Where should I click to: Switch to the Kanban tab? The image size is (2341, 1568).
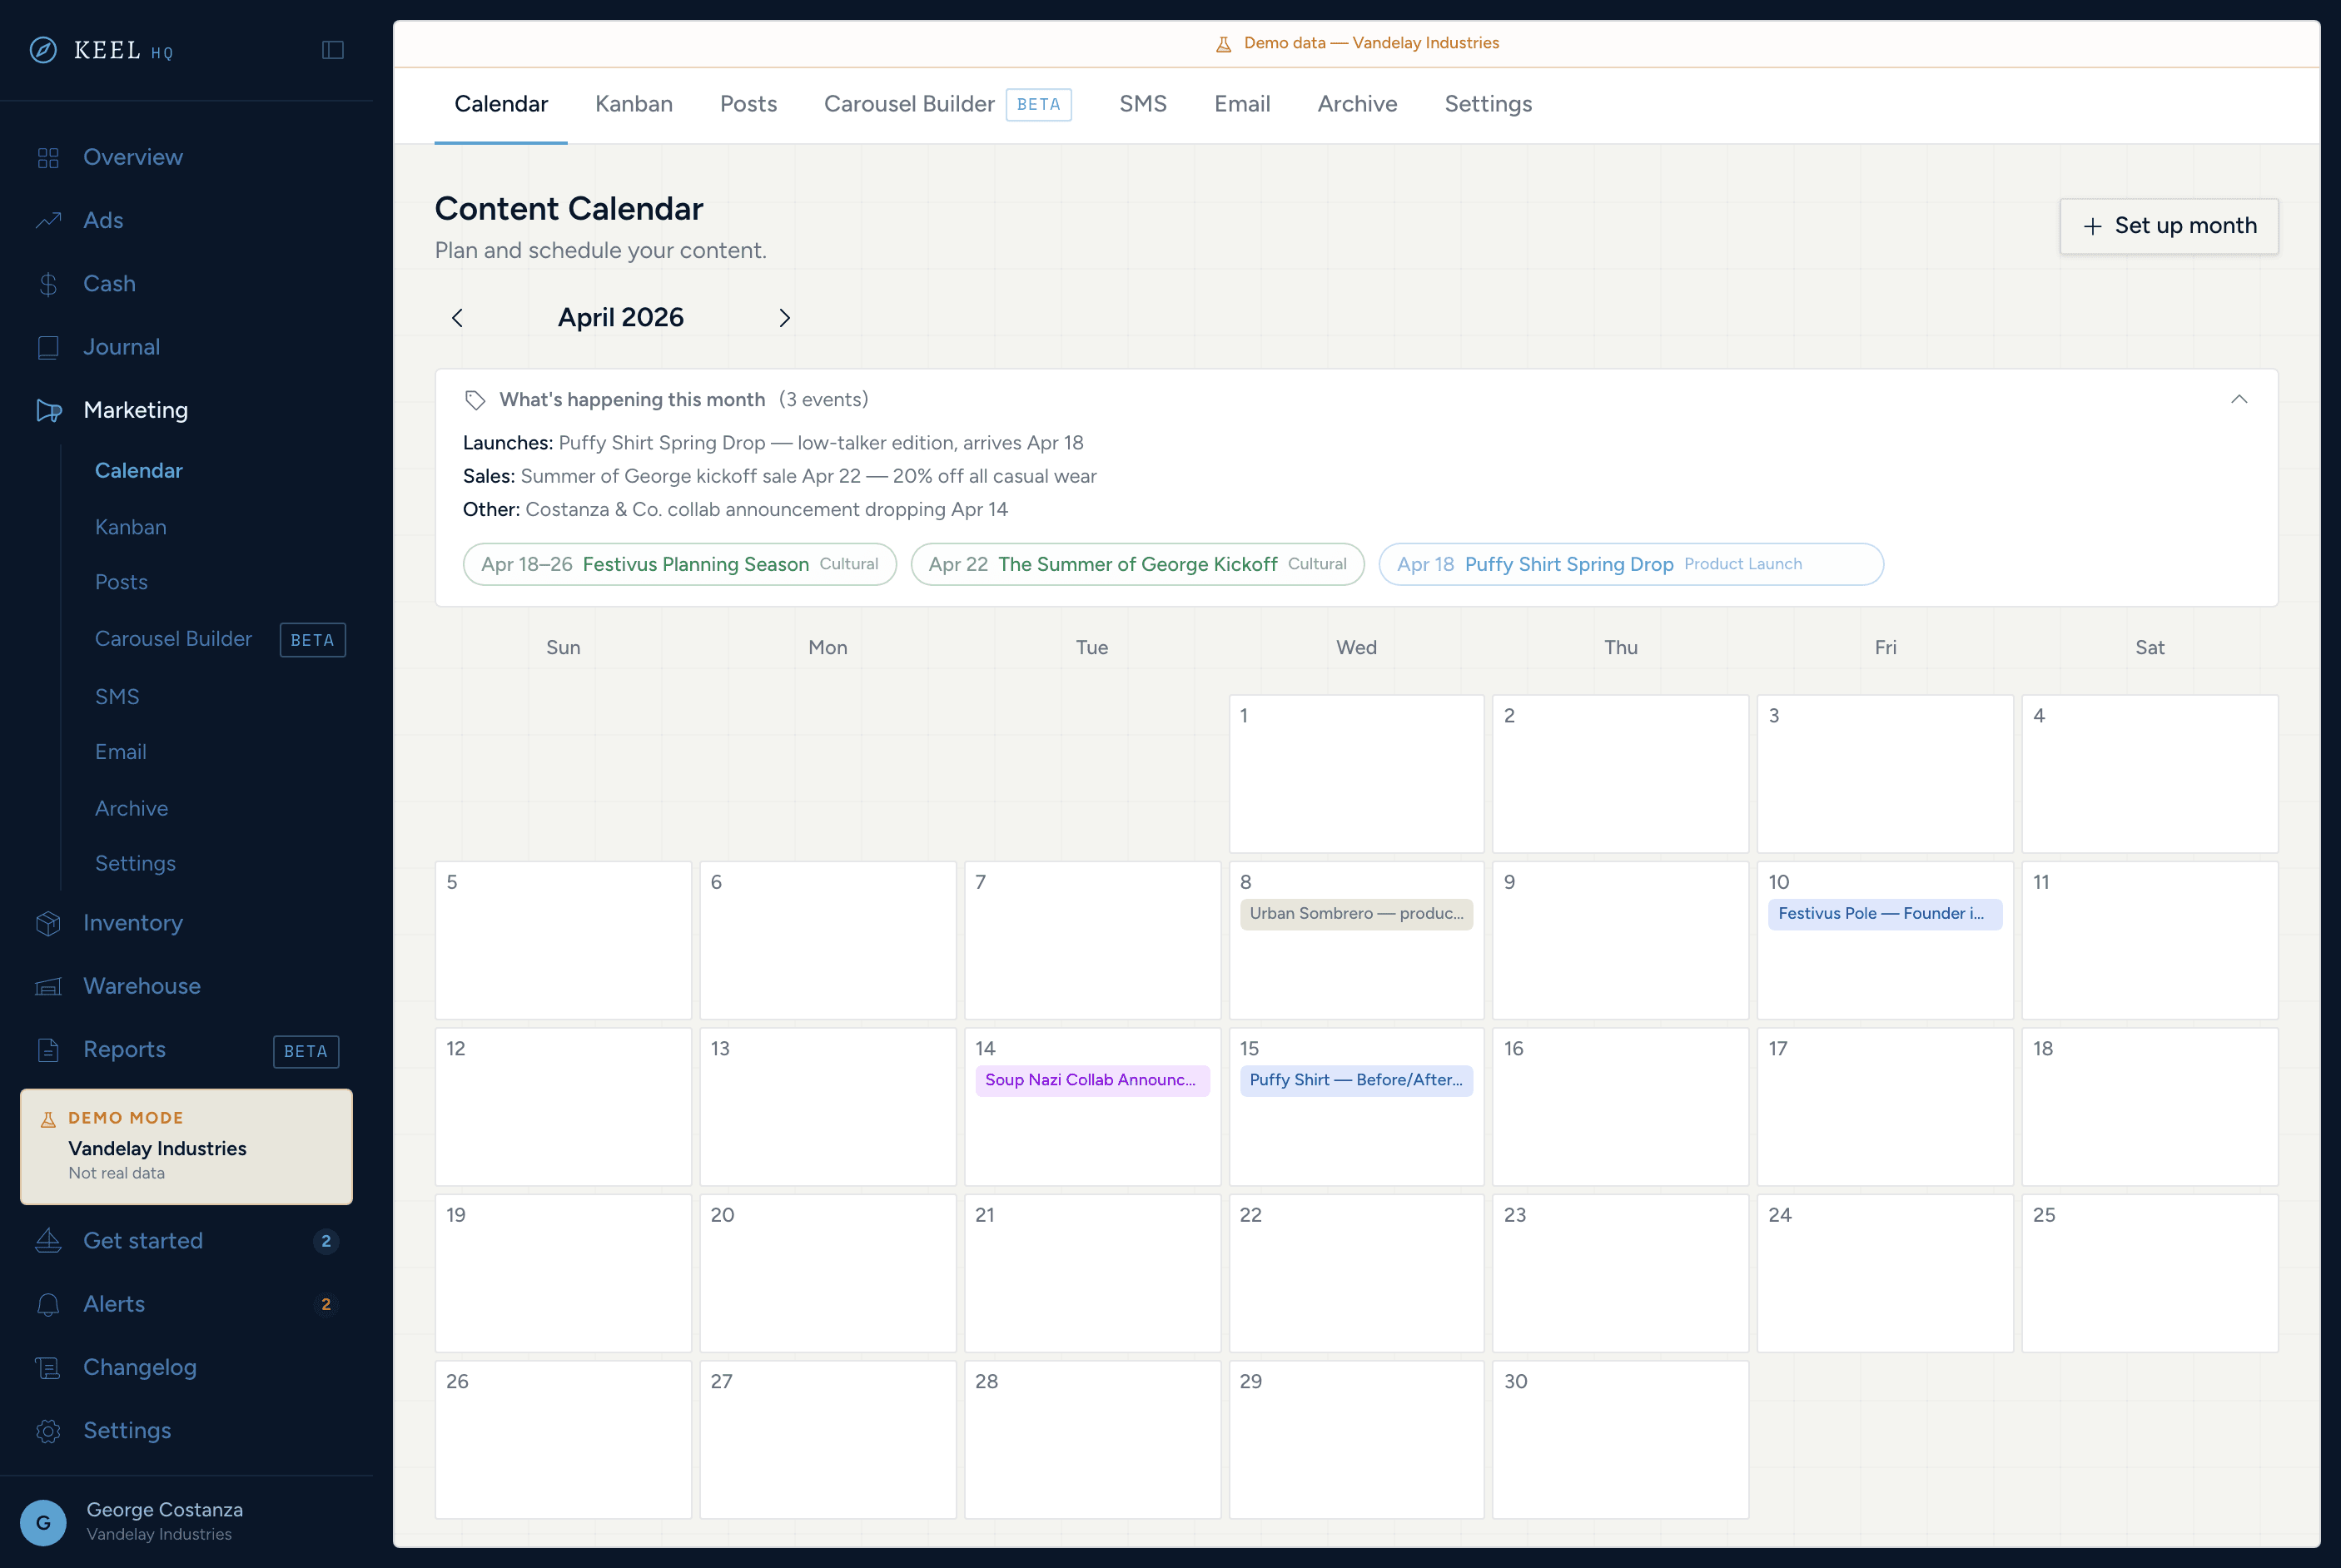pyautogui.click(x=633, y=104)
